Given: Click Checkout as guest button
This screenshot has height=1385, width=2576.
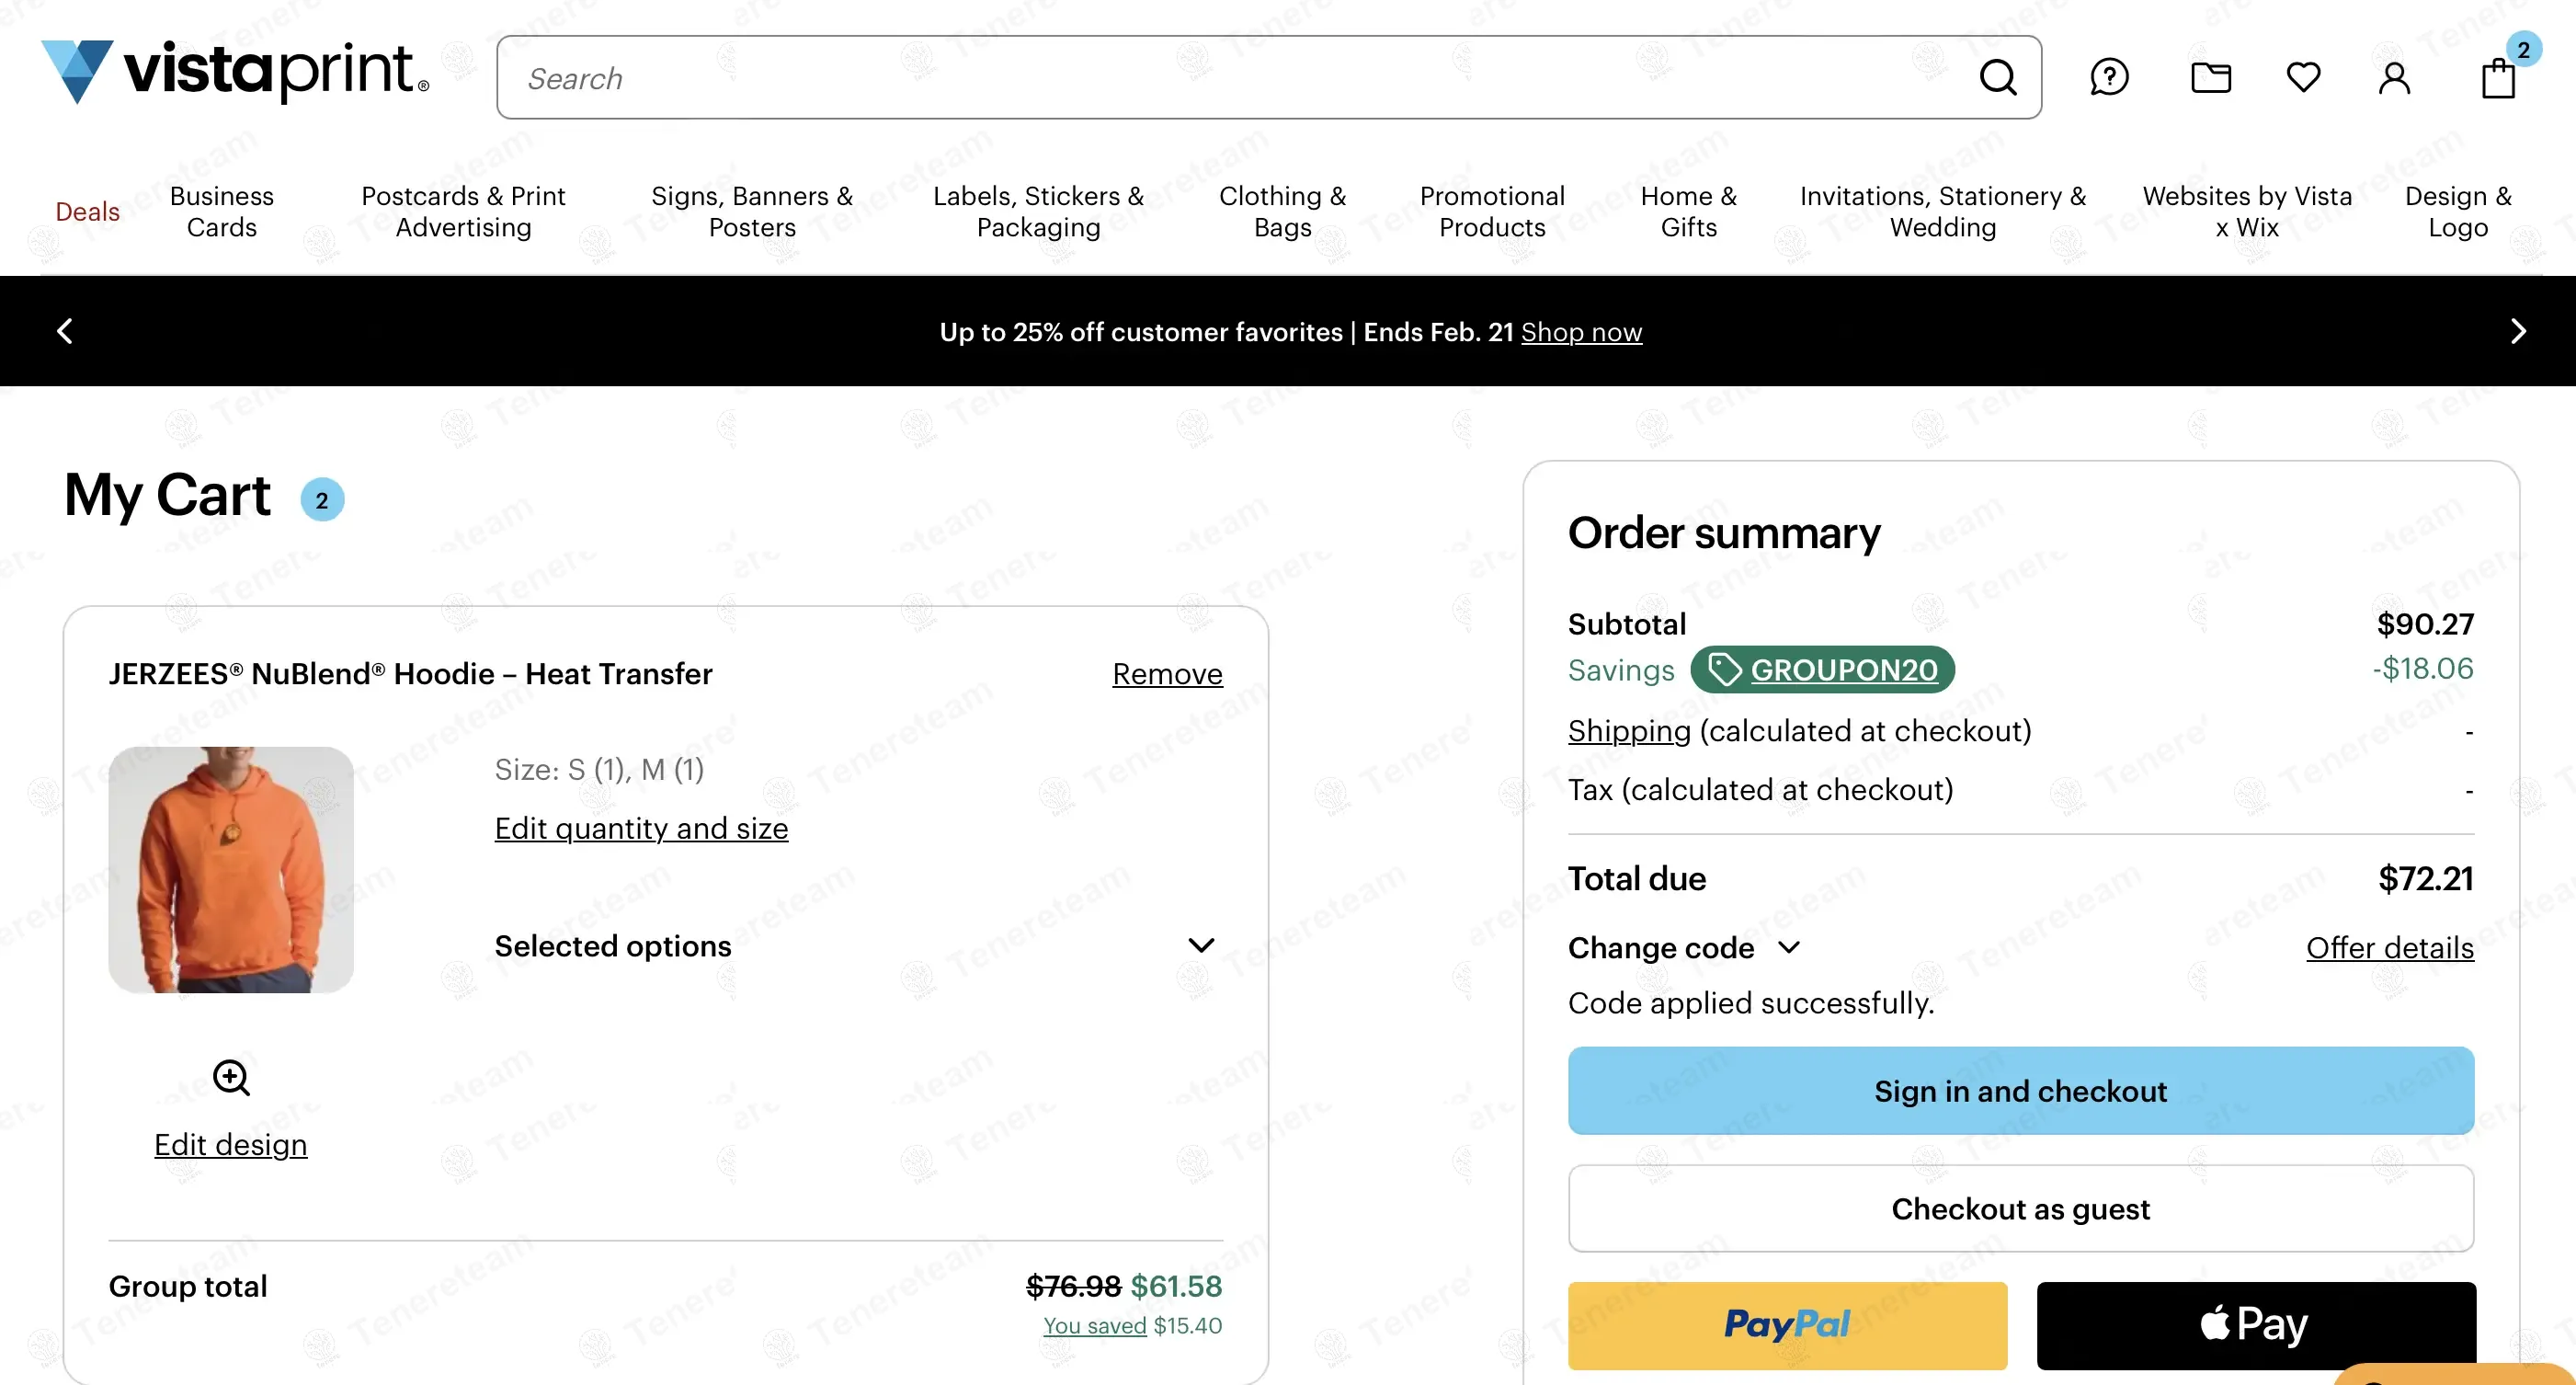Looking at the screenshot, I should point(2020,1208).
